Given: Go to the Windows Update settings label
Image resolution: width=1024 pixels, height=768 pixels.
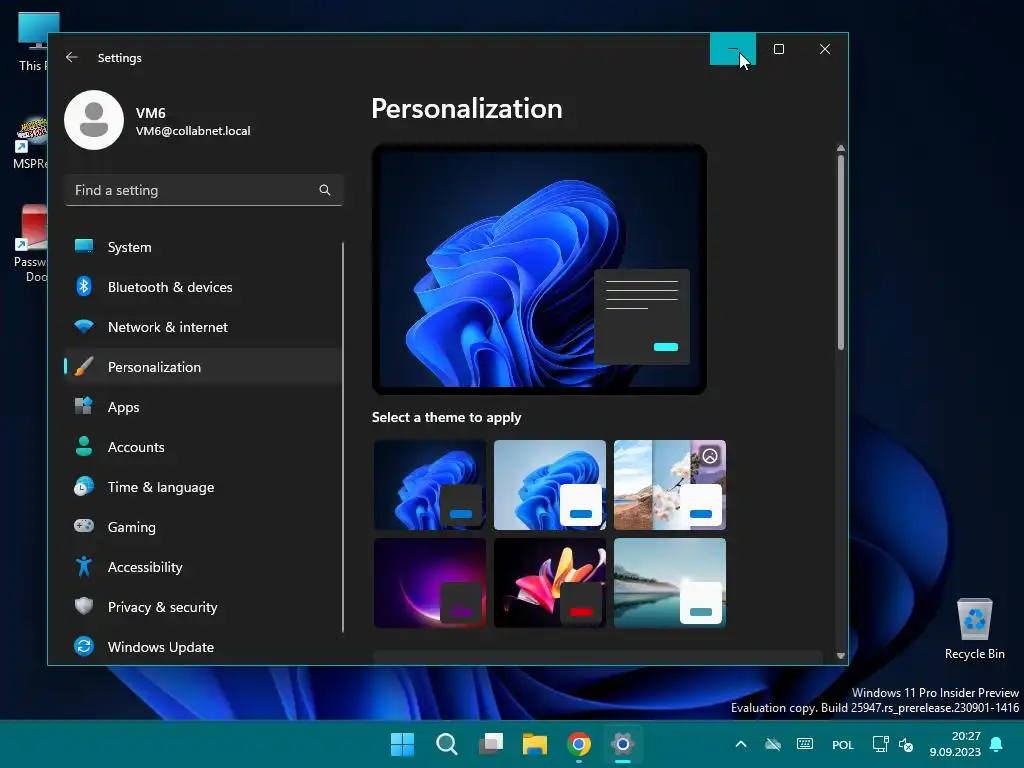Looking at the screenshot, I should 161,647.
